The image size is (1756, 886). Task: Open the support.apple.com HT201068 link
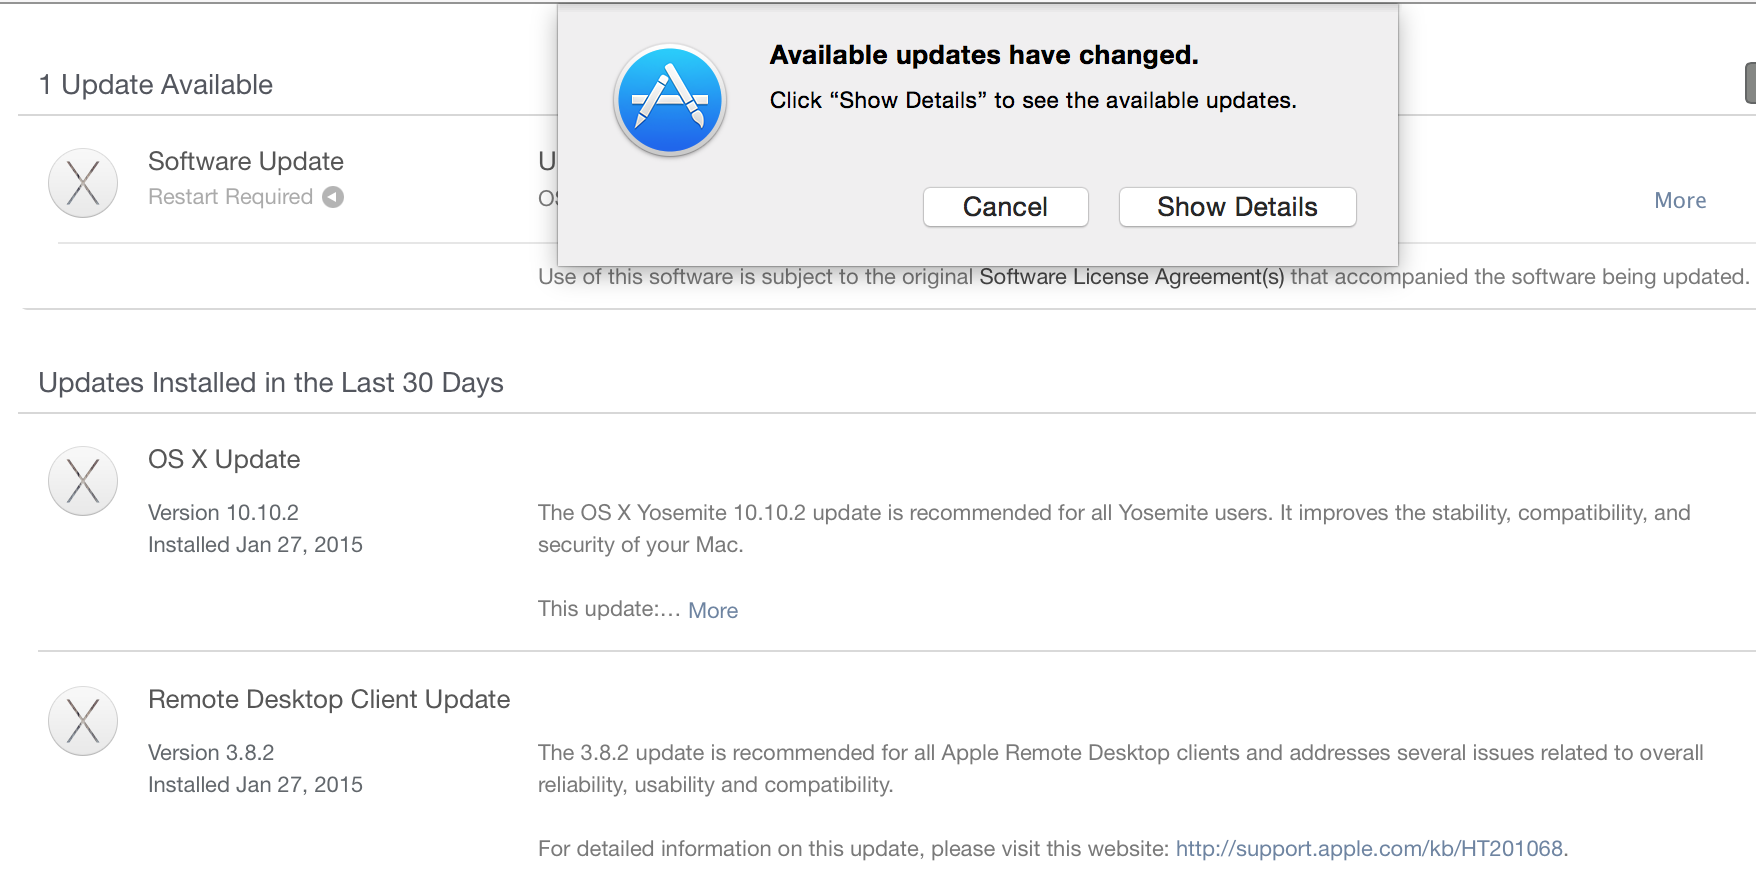tap(1369, 849)
